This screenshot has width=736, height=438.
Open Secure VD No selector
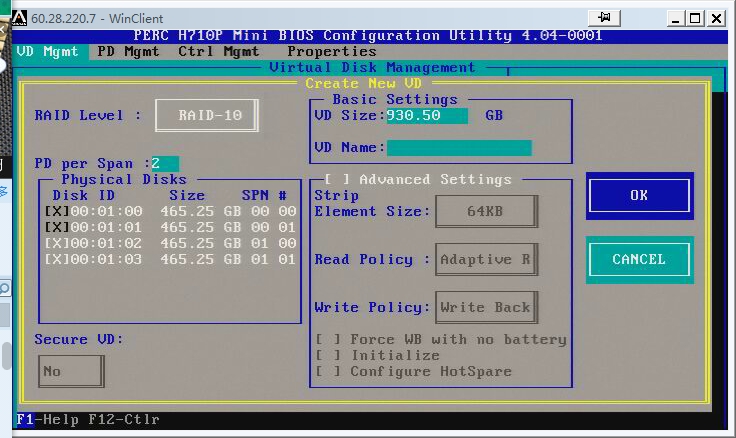[x=71, y=371]
